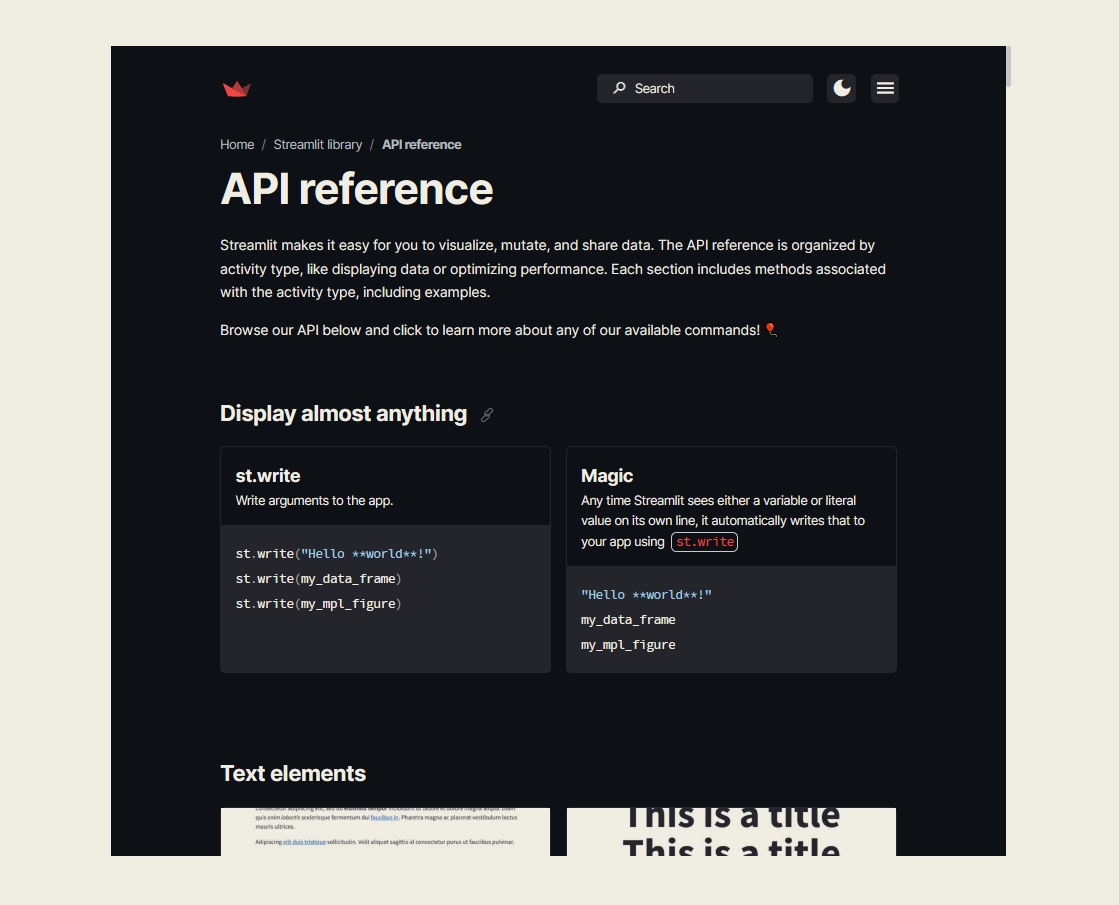Copy anchor link beside Display almost anything
Image resolution: width=1119 pixels, height=905 pixels.
click(487, 415)
